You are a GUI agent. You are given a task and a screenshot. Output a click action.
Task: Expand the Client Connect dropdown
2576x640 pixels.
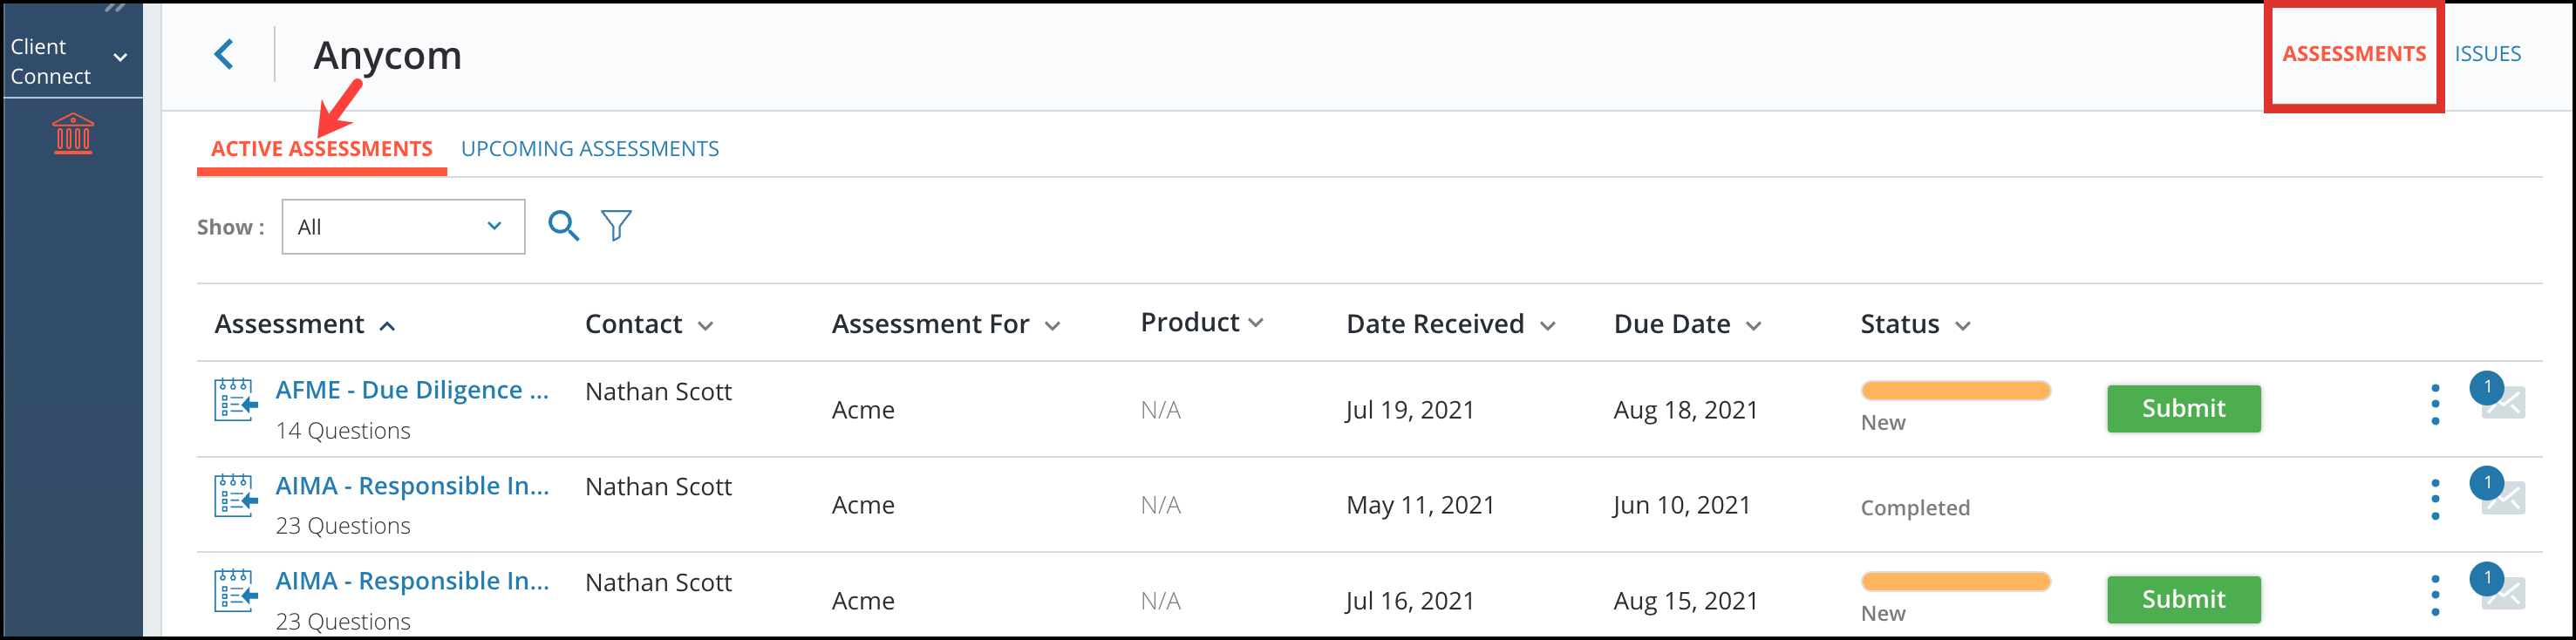pos(121,58)
